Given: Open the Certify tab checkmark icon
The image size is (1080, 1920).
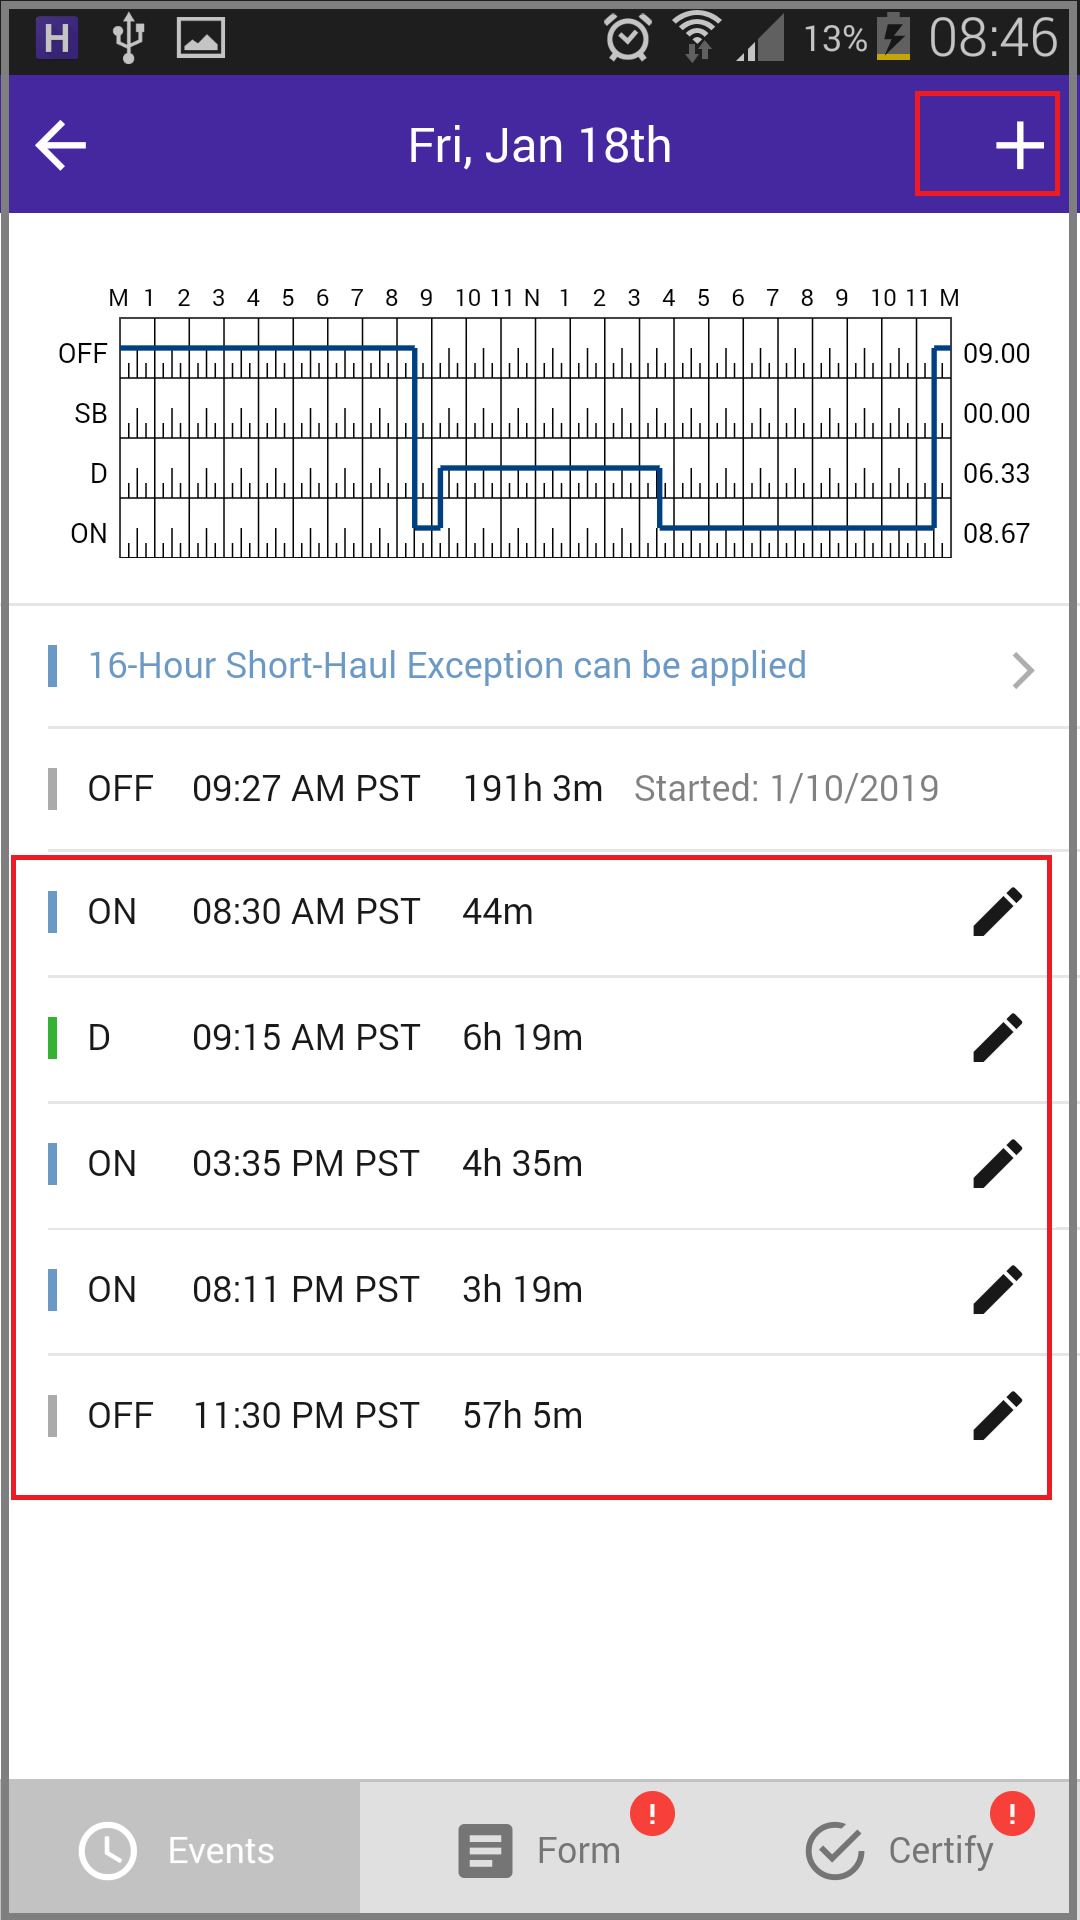Looking at the screenshot, I should click(834, 1851).
